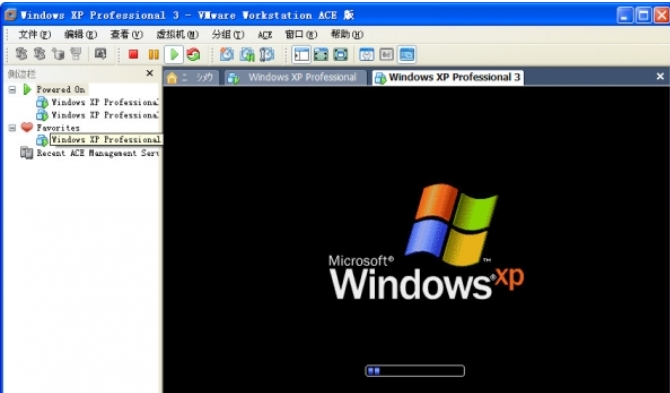Select the Powered On group label
The image size is (670, 393).
[x=61, y=89]
